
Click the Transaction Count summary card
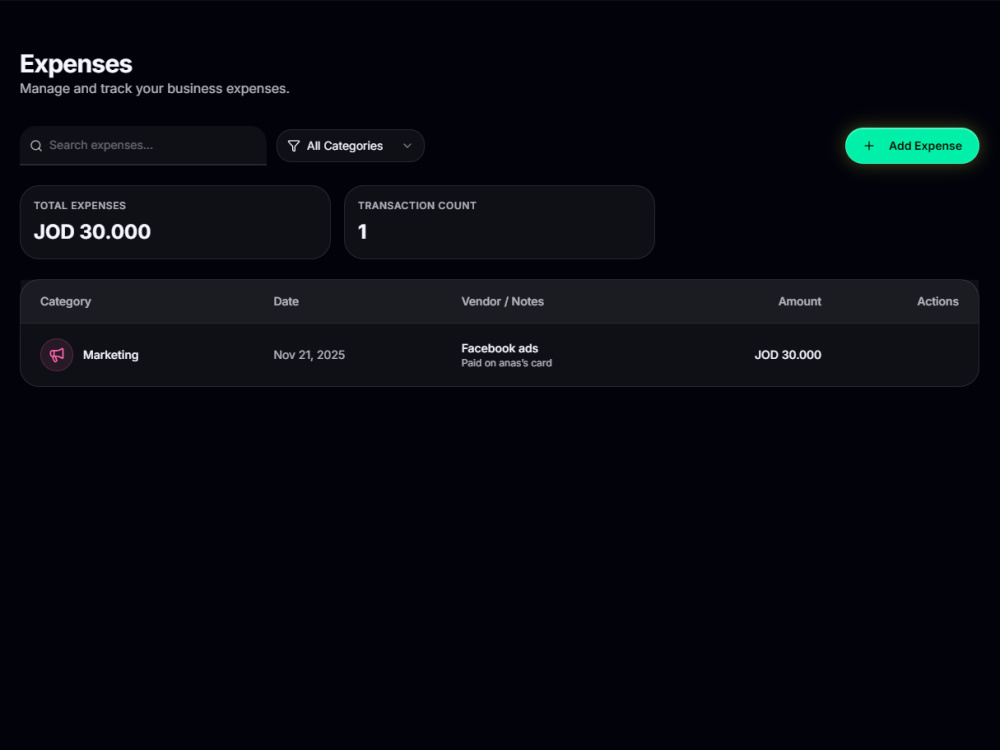pyautogui.click(x=499, y=223)
